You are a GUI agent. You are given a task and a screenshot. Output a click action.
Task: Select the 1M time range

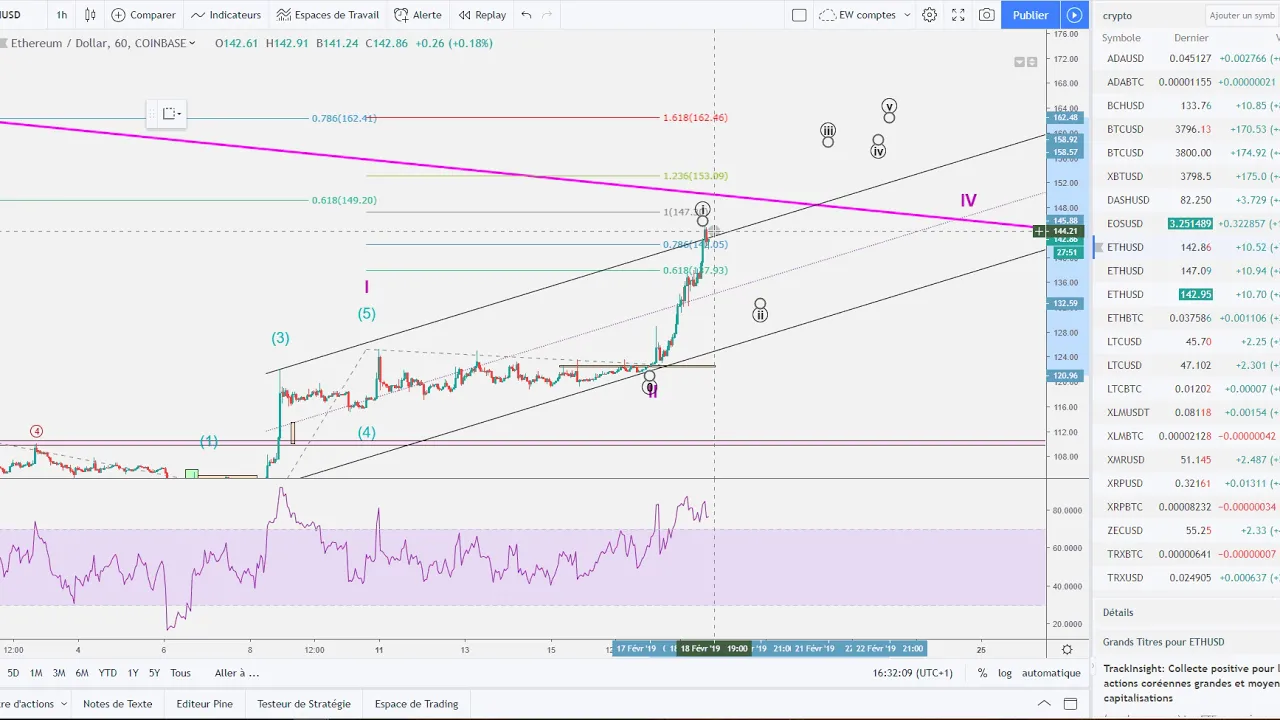point(36,673)
